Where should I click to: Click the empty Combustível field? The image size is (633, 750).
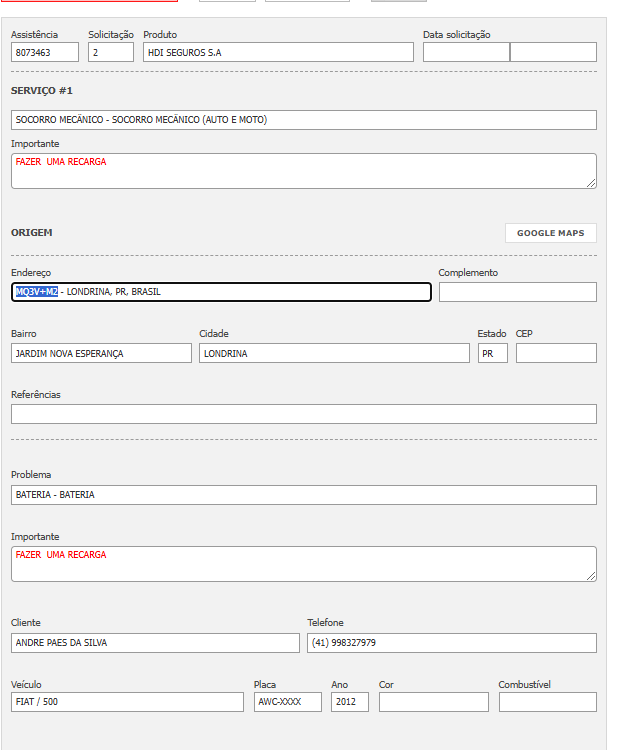pyautogui.click(x=547, y=702)
